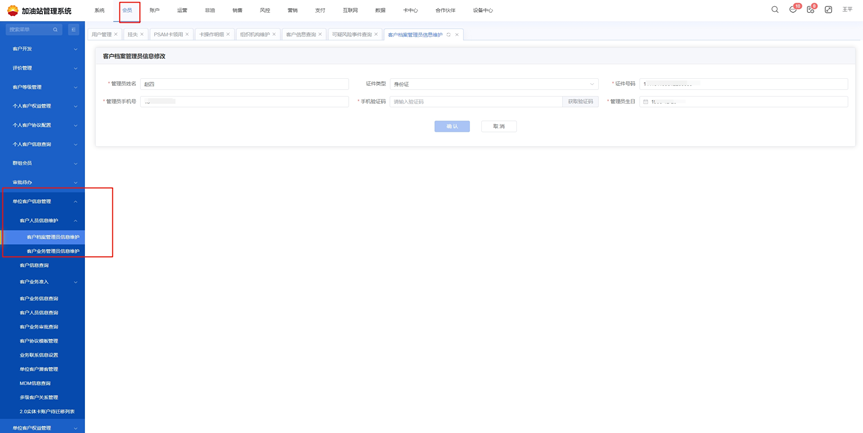863x433 pixels.
Task: Open the 证件类型 dropdown
Action: tap(494, 84)
